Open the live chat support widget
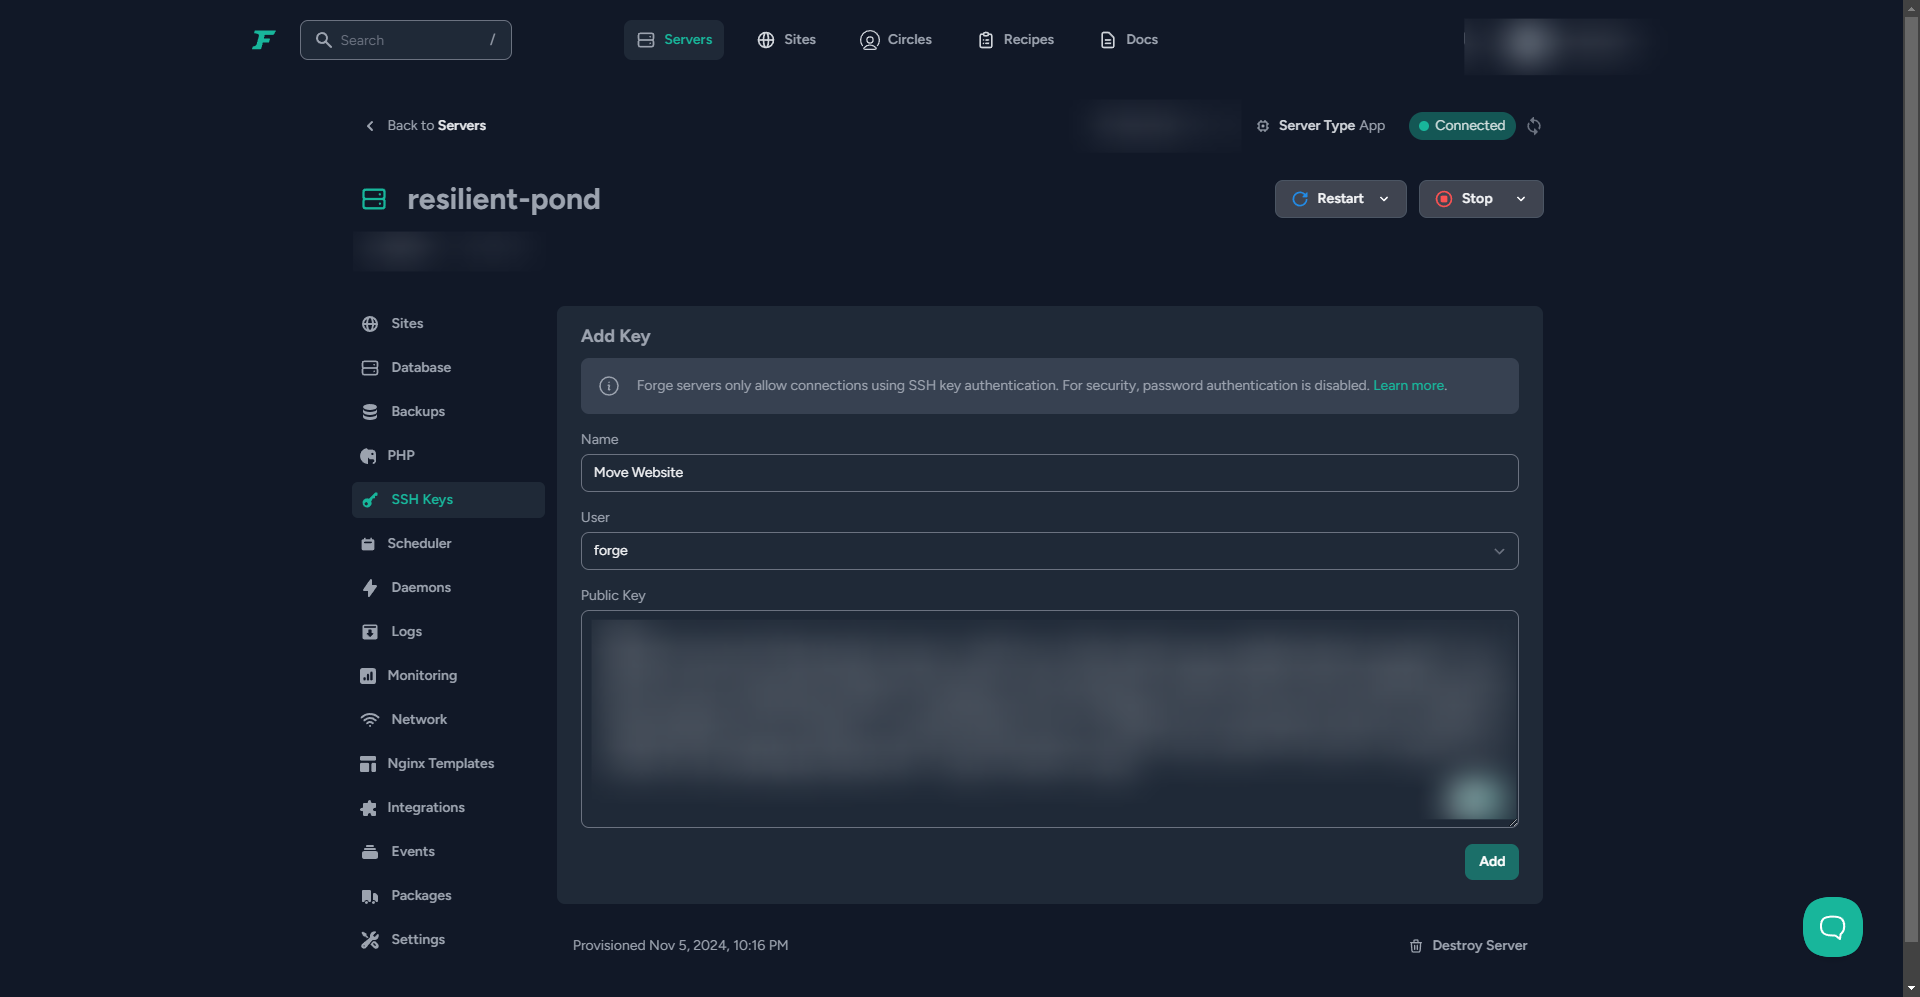 coord(1832,927)
